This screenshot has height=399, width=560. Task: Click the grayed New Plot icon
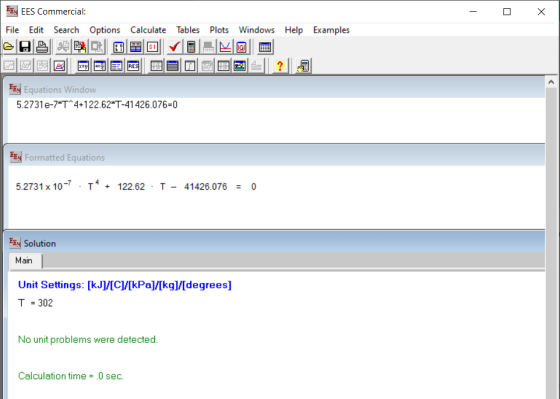tap(9, 66)
